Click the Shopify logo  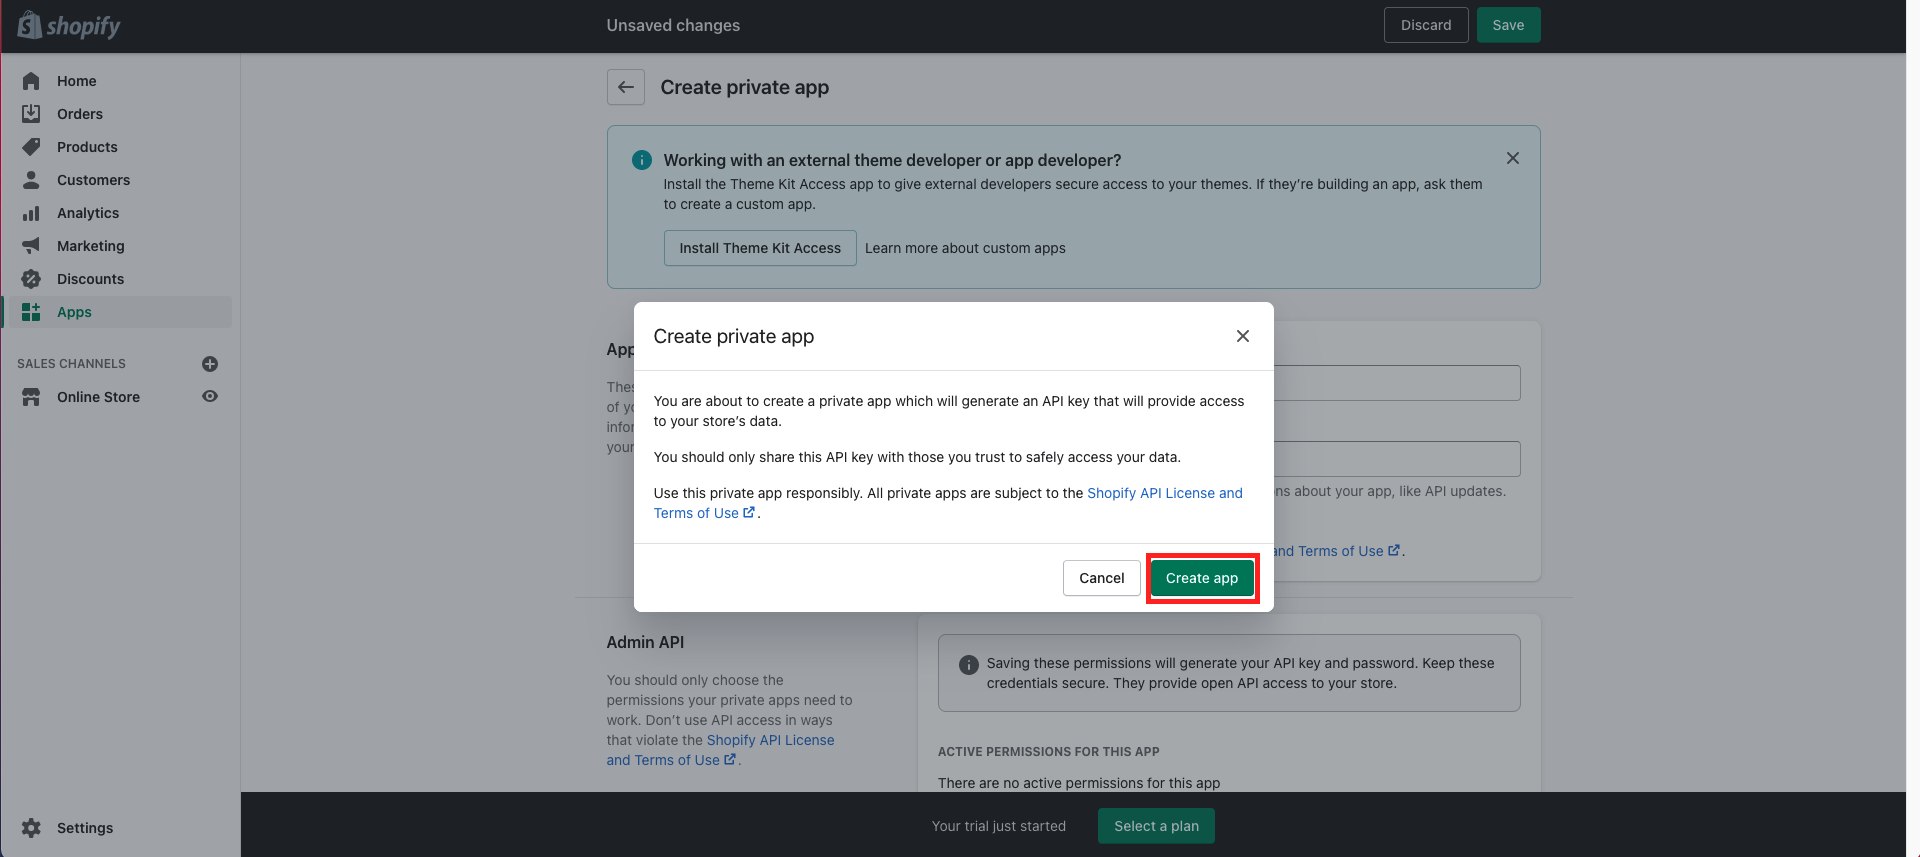point(68,25)
